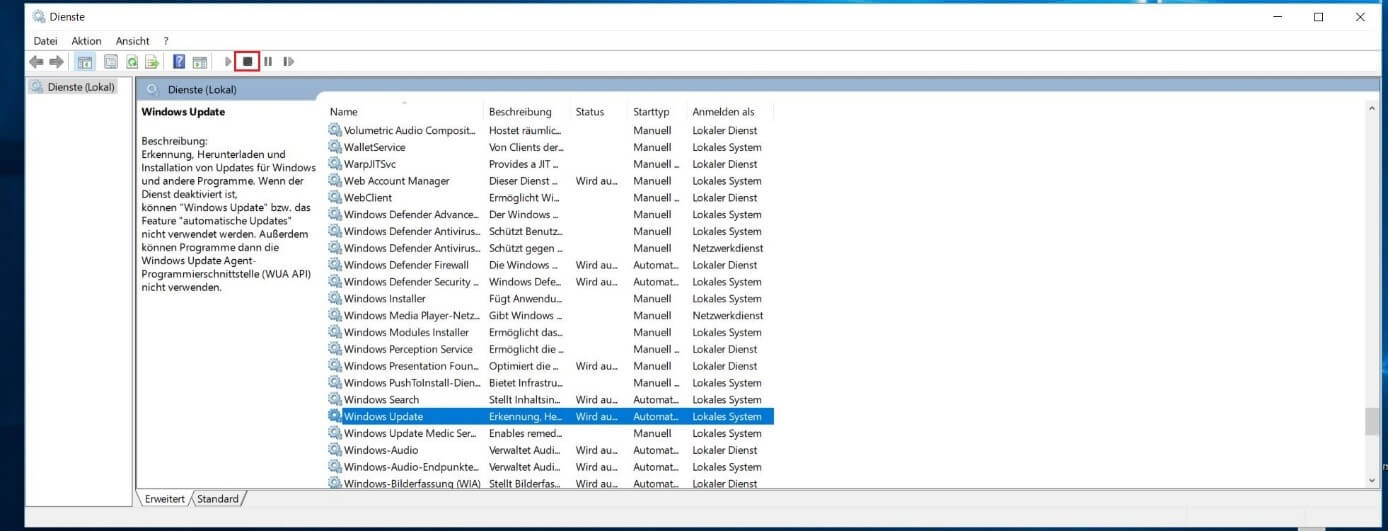
Task: Click the scrollbar down arrow of the services list
Action: (1372, 481)
